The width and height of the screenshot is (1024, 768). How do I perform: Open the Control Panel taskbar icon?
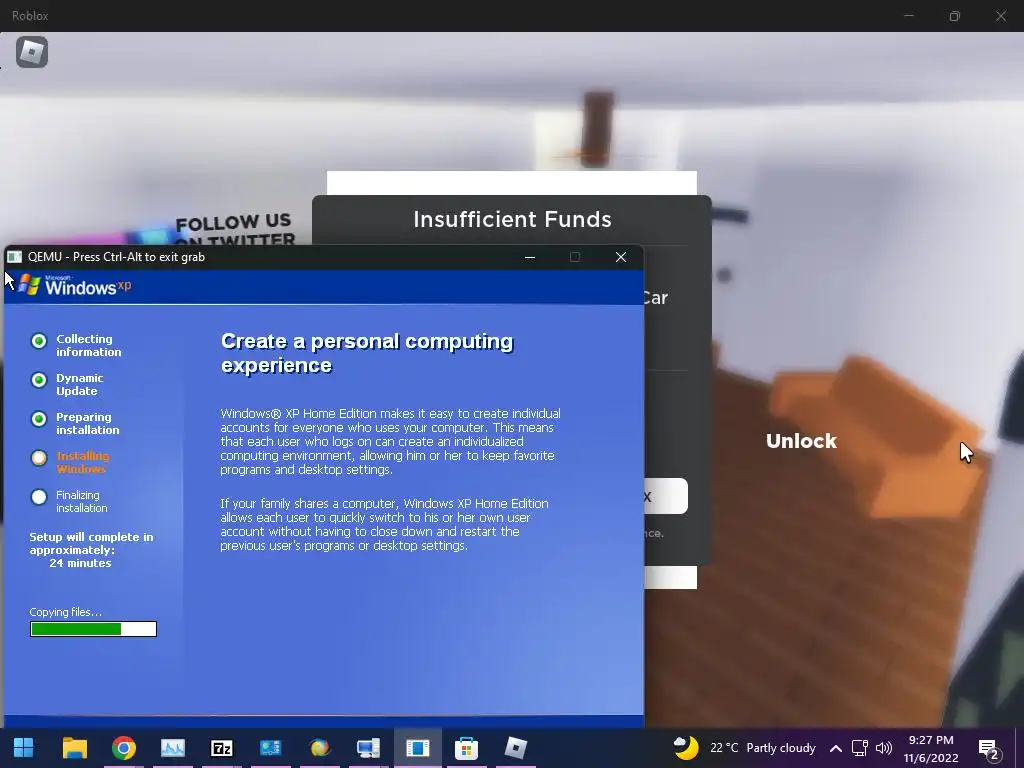coord(270,748)
